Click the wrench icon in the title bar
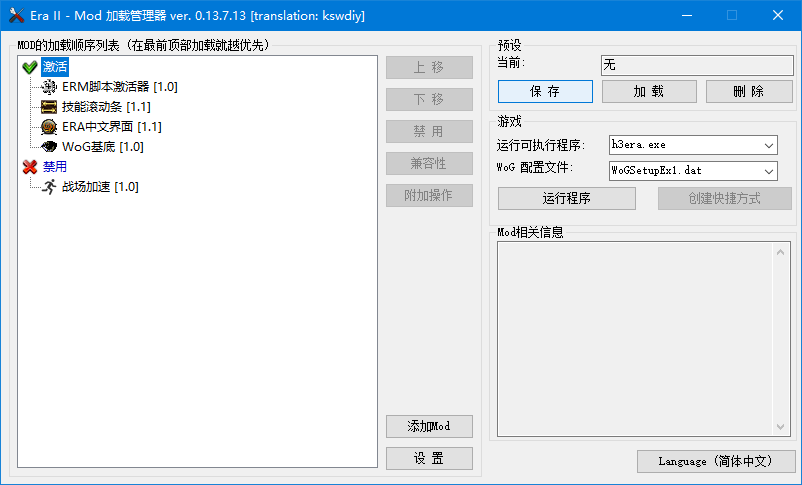802x485 pixels. (16, 15)
